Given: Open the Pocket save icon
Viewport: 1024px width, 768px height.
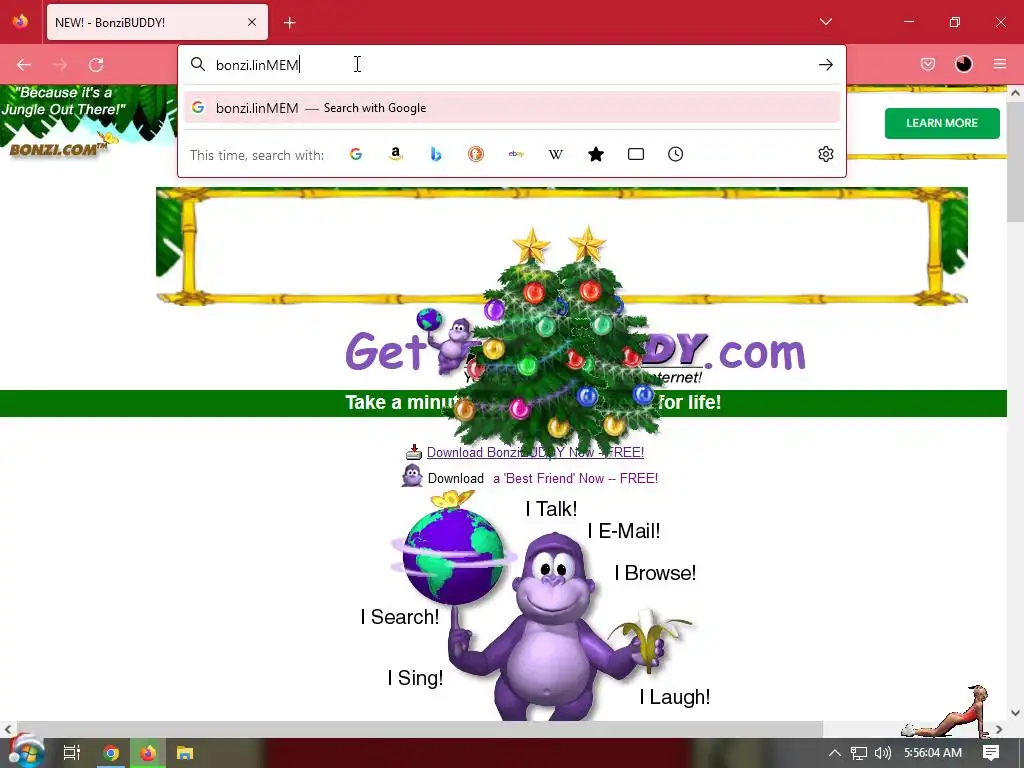Looking at the screenshot, I should point(927,64).
